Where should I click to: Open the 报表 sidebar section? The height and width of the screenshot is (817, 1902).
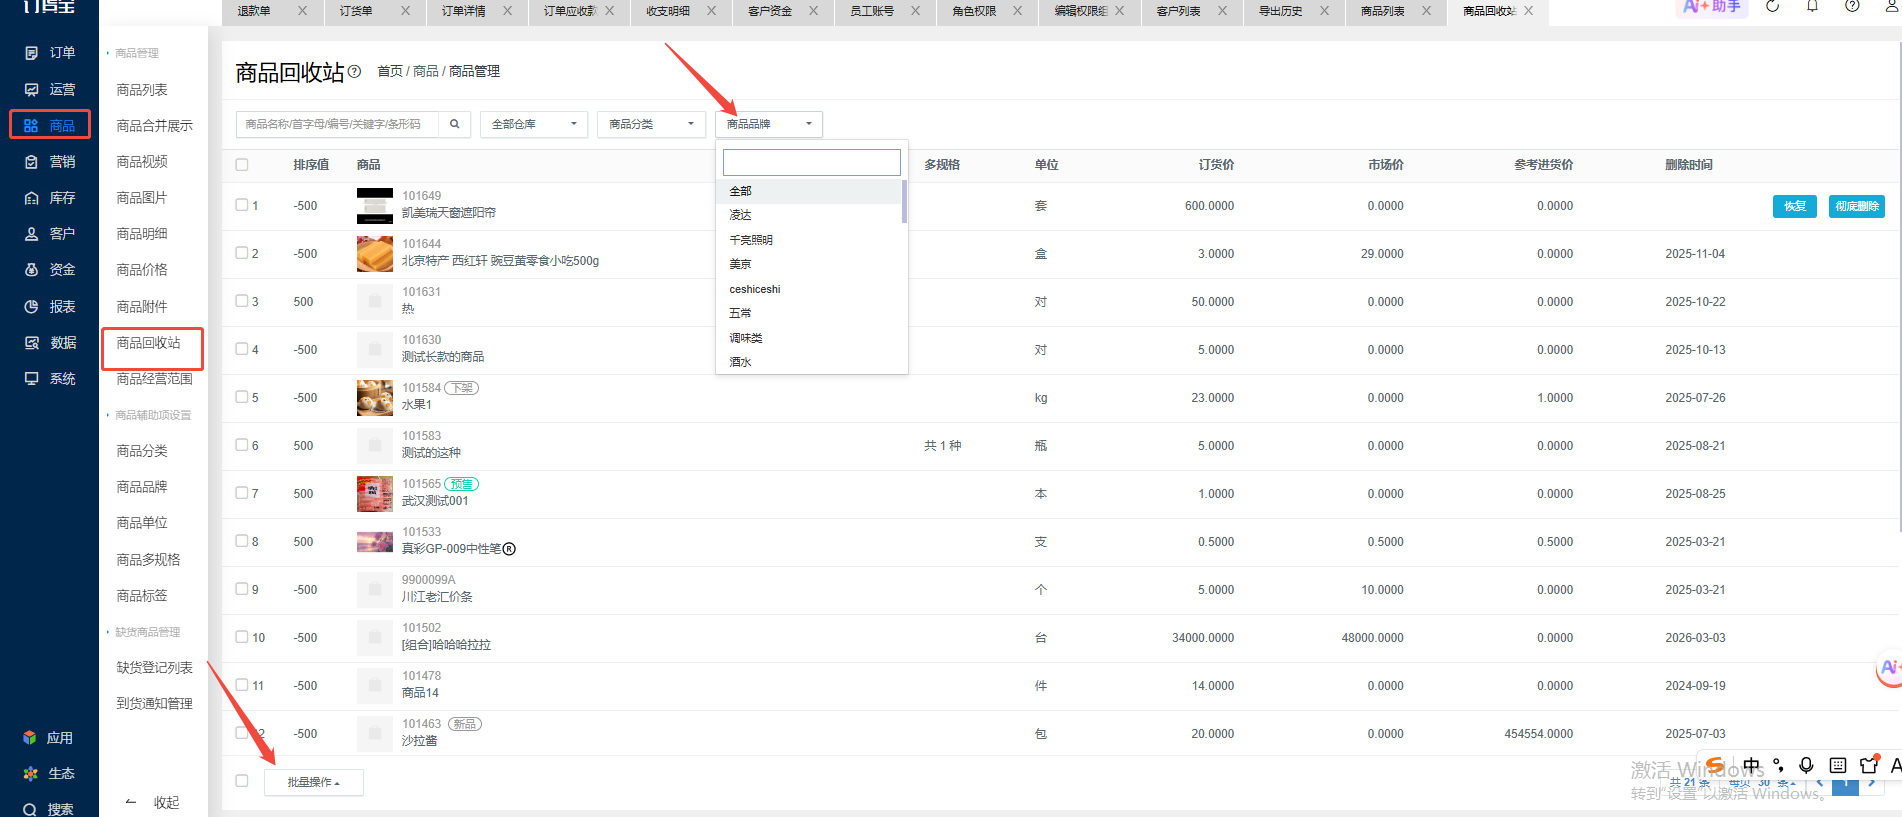[50, 307]
